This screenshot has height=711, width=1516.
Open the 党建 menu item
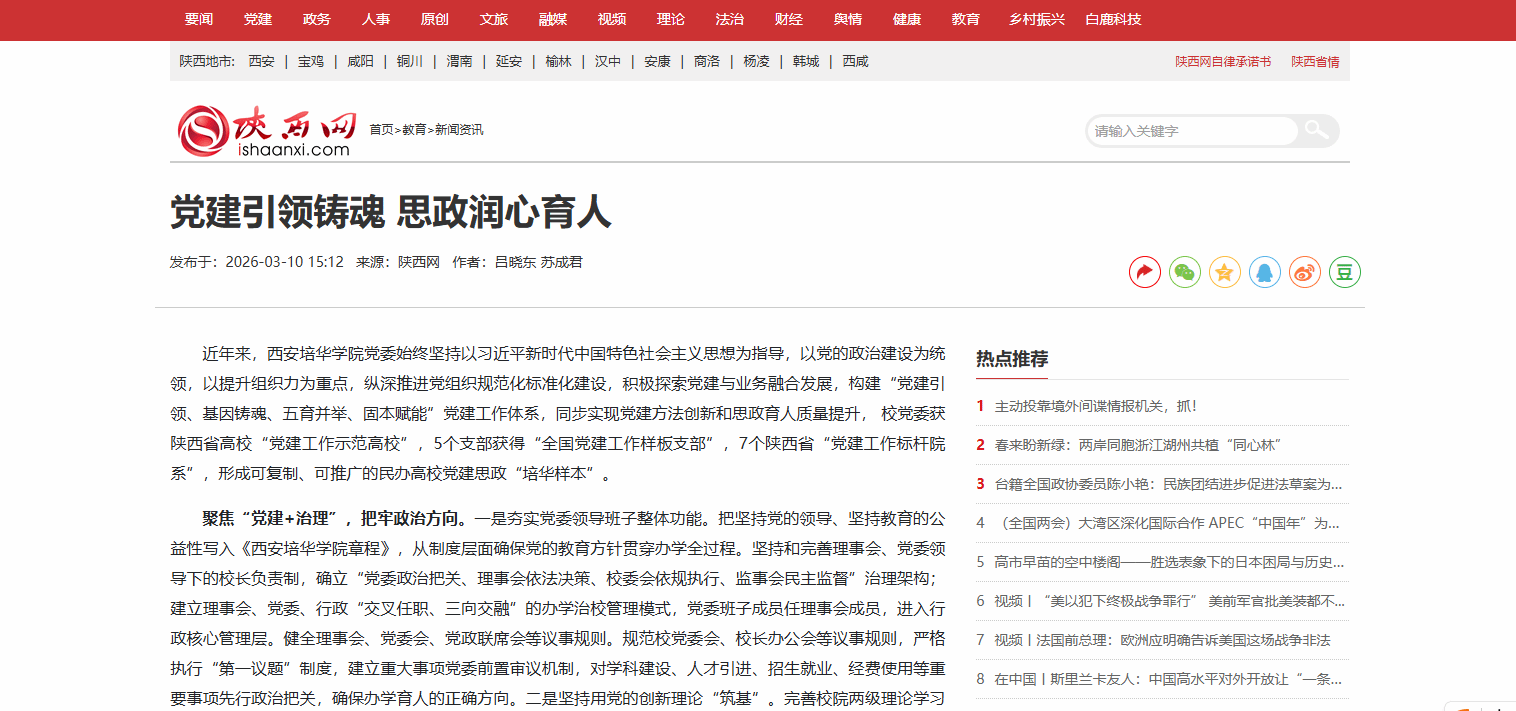pos(258,20)
